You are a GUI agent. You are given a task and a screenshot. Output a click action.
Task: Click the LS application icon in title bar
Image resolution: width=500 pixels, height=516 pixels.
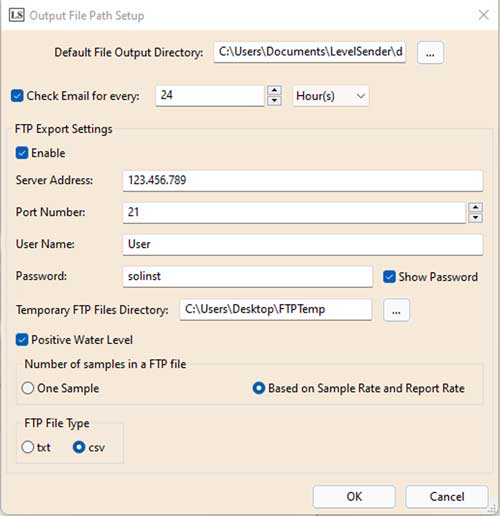(x=17, y=15)
